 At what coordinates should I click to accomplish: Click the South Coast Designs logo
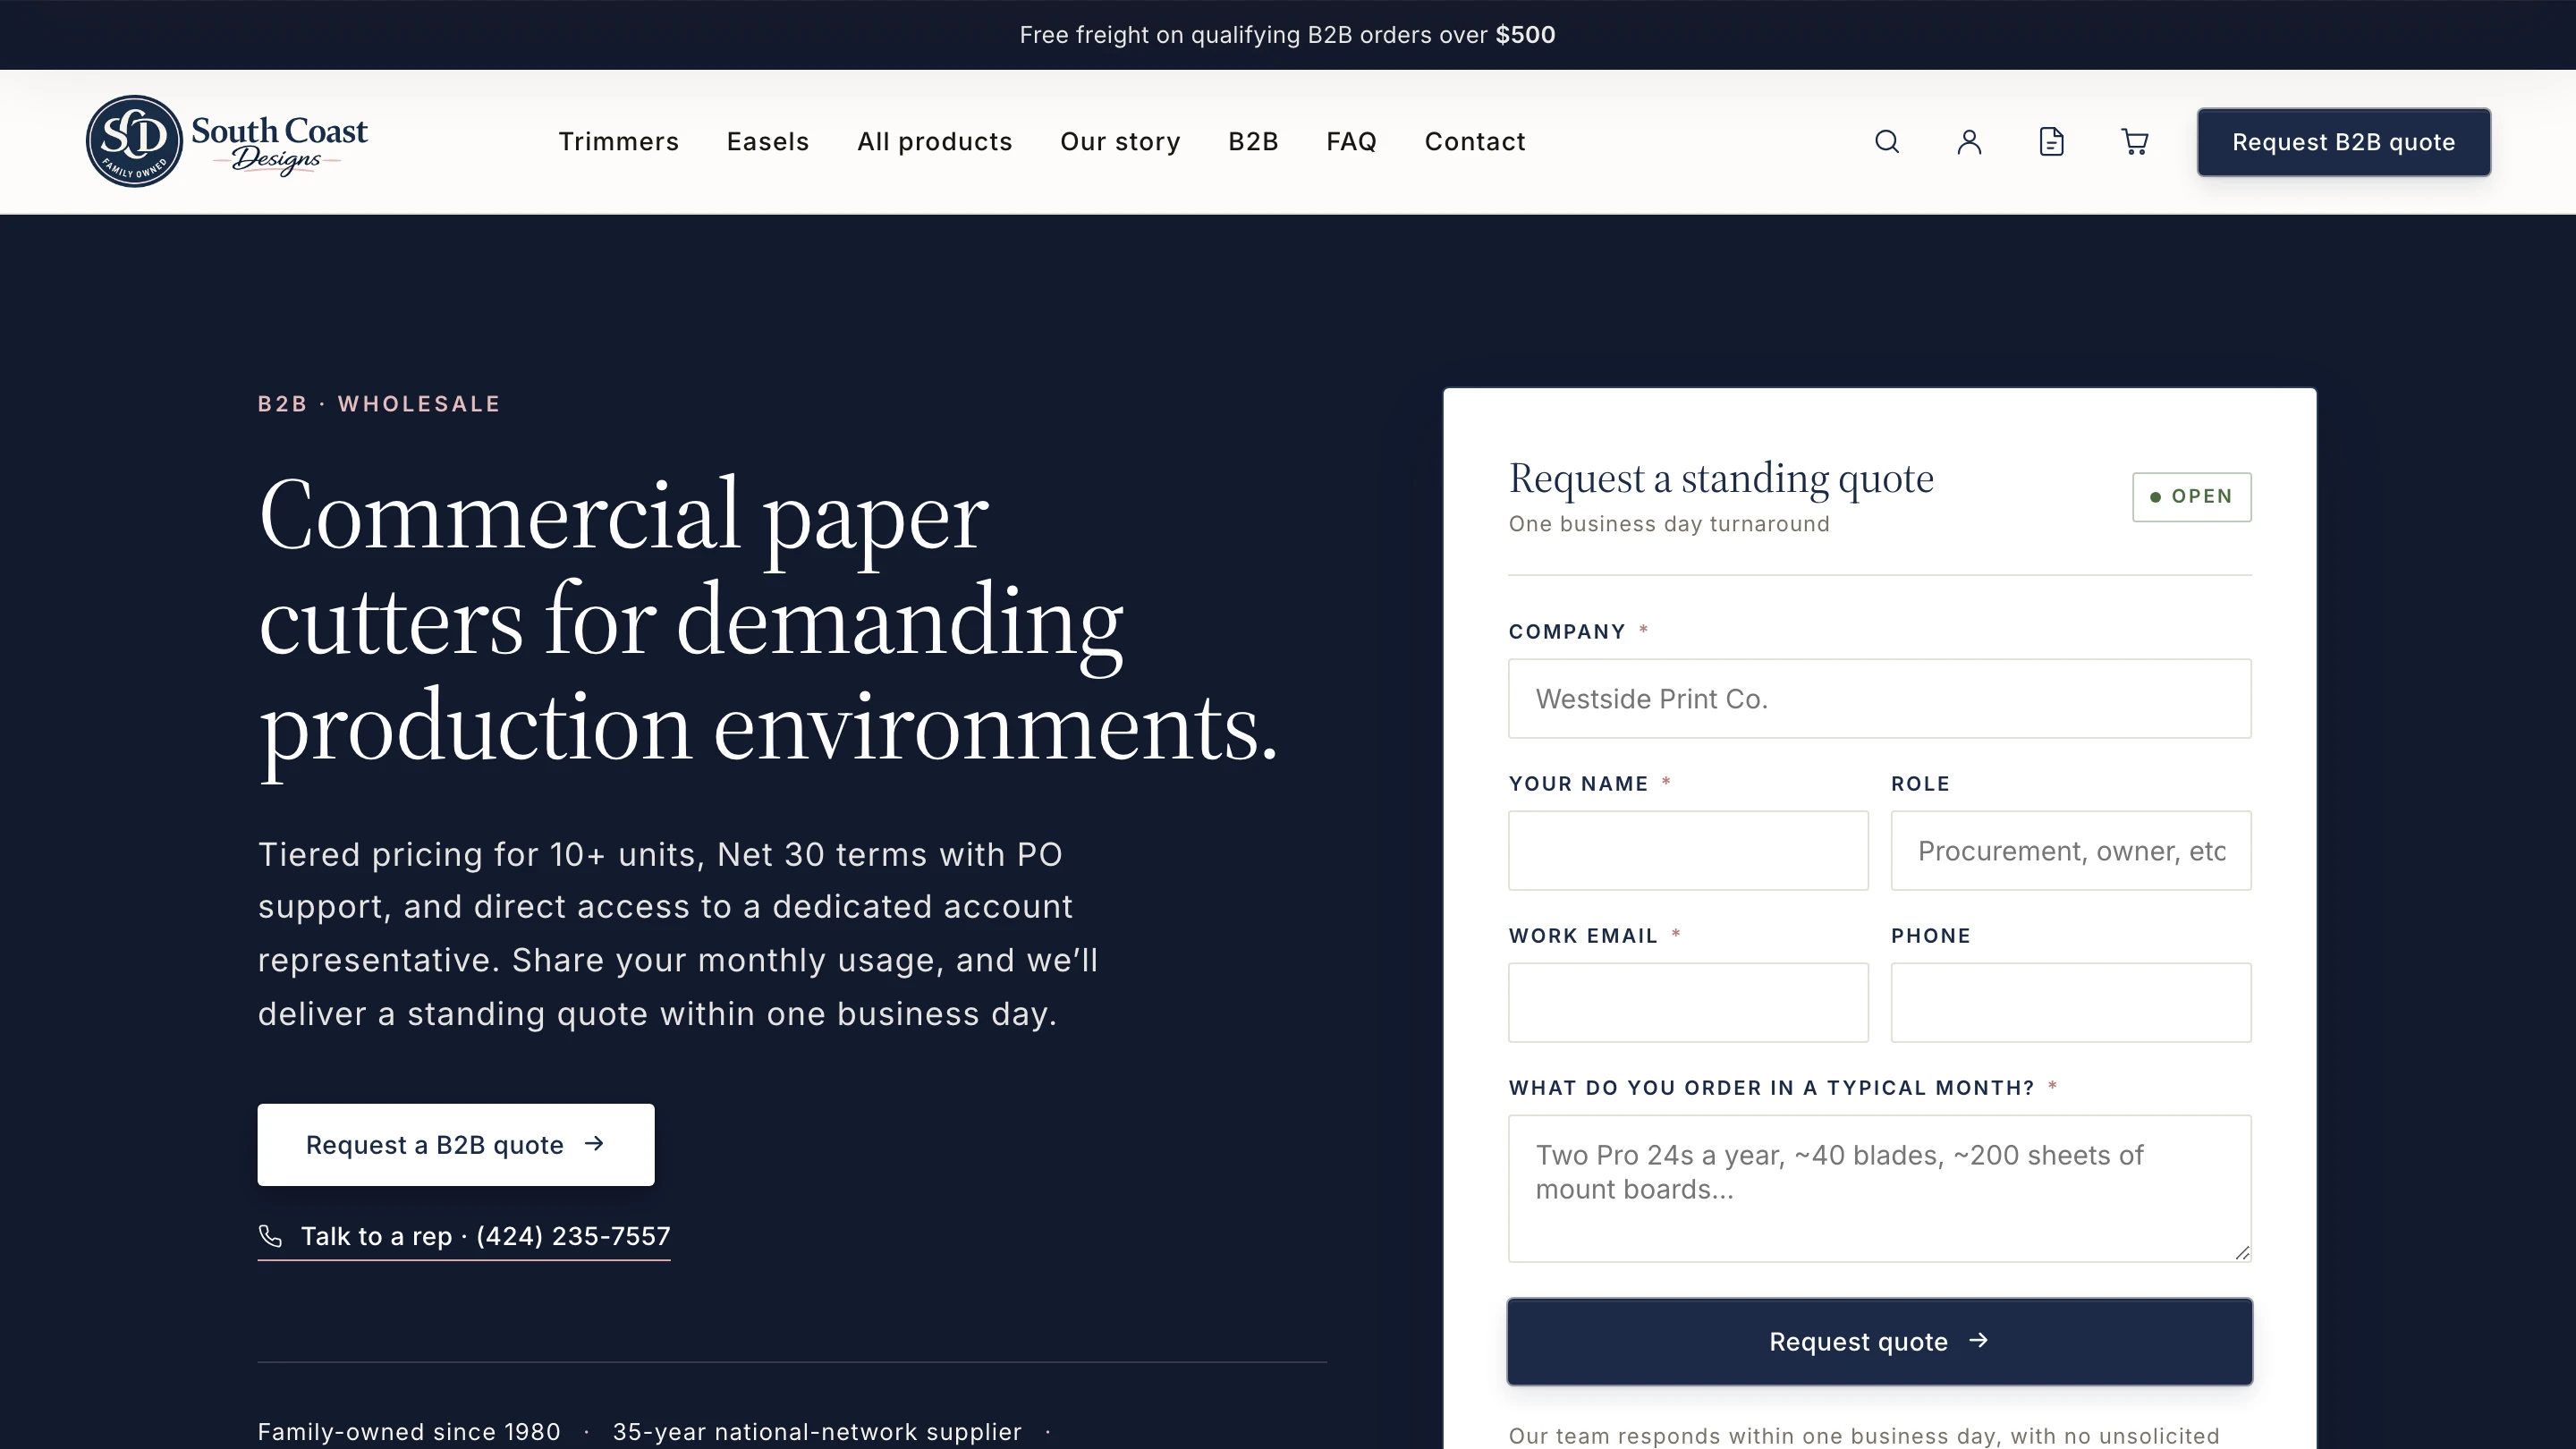(227, 141)
